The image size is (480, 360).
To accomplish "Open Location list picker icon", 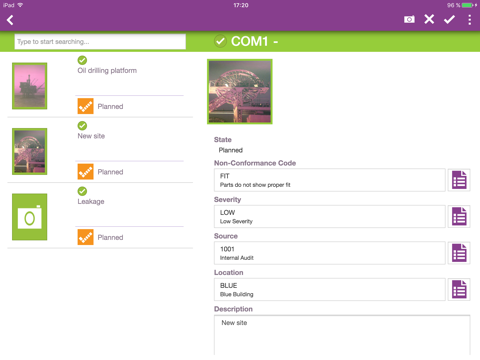I will click(x=459, y=289).
